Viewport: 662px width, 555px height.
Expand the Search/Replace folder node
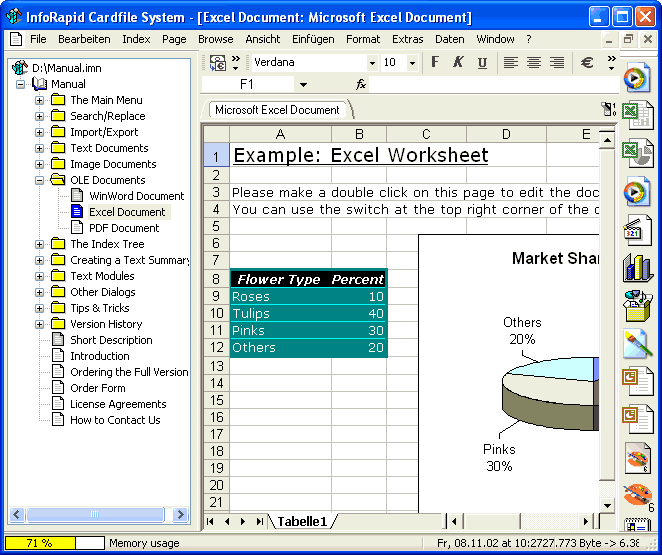pyautogui.click(x=39, y=116)
